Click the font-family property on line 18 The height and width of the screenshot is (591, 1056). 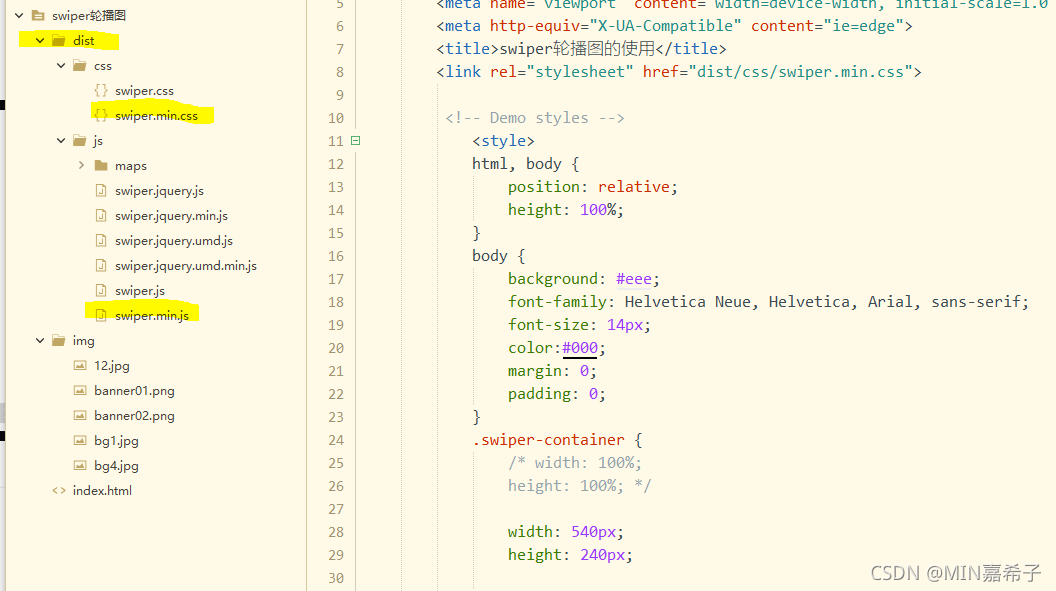(557, 302)
